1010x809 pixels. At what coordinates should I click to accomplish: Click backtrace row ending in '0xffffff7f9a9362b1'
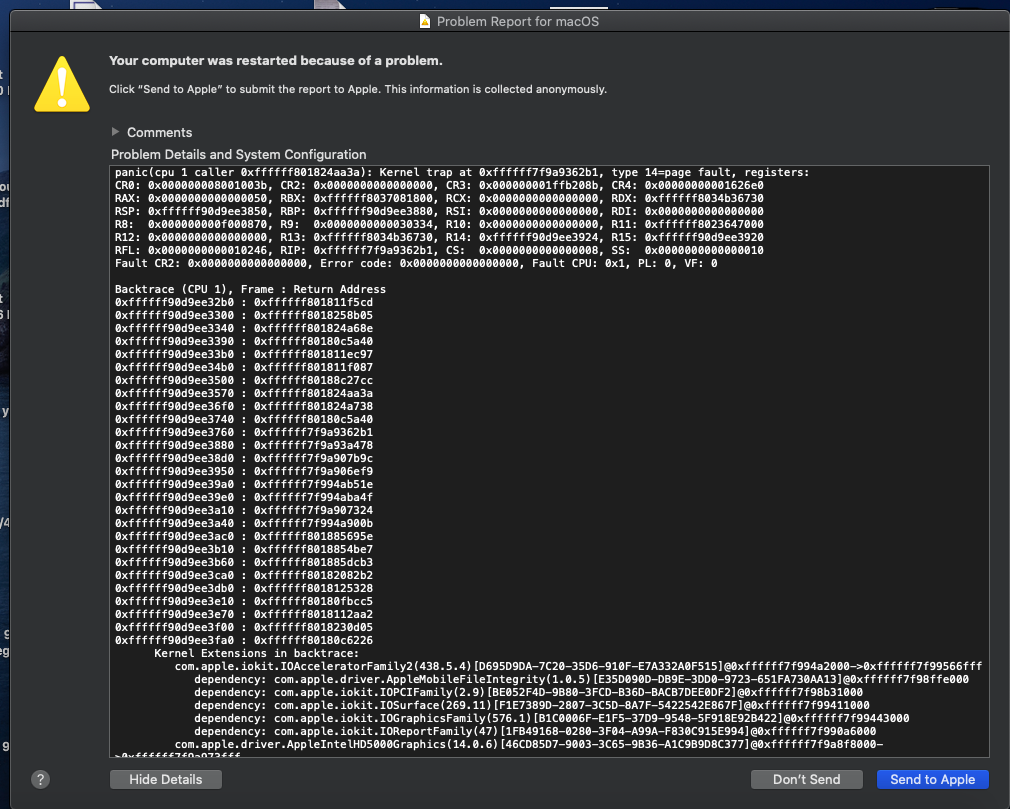coord(244,432)
